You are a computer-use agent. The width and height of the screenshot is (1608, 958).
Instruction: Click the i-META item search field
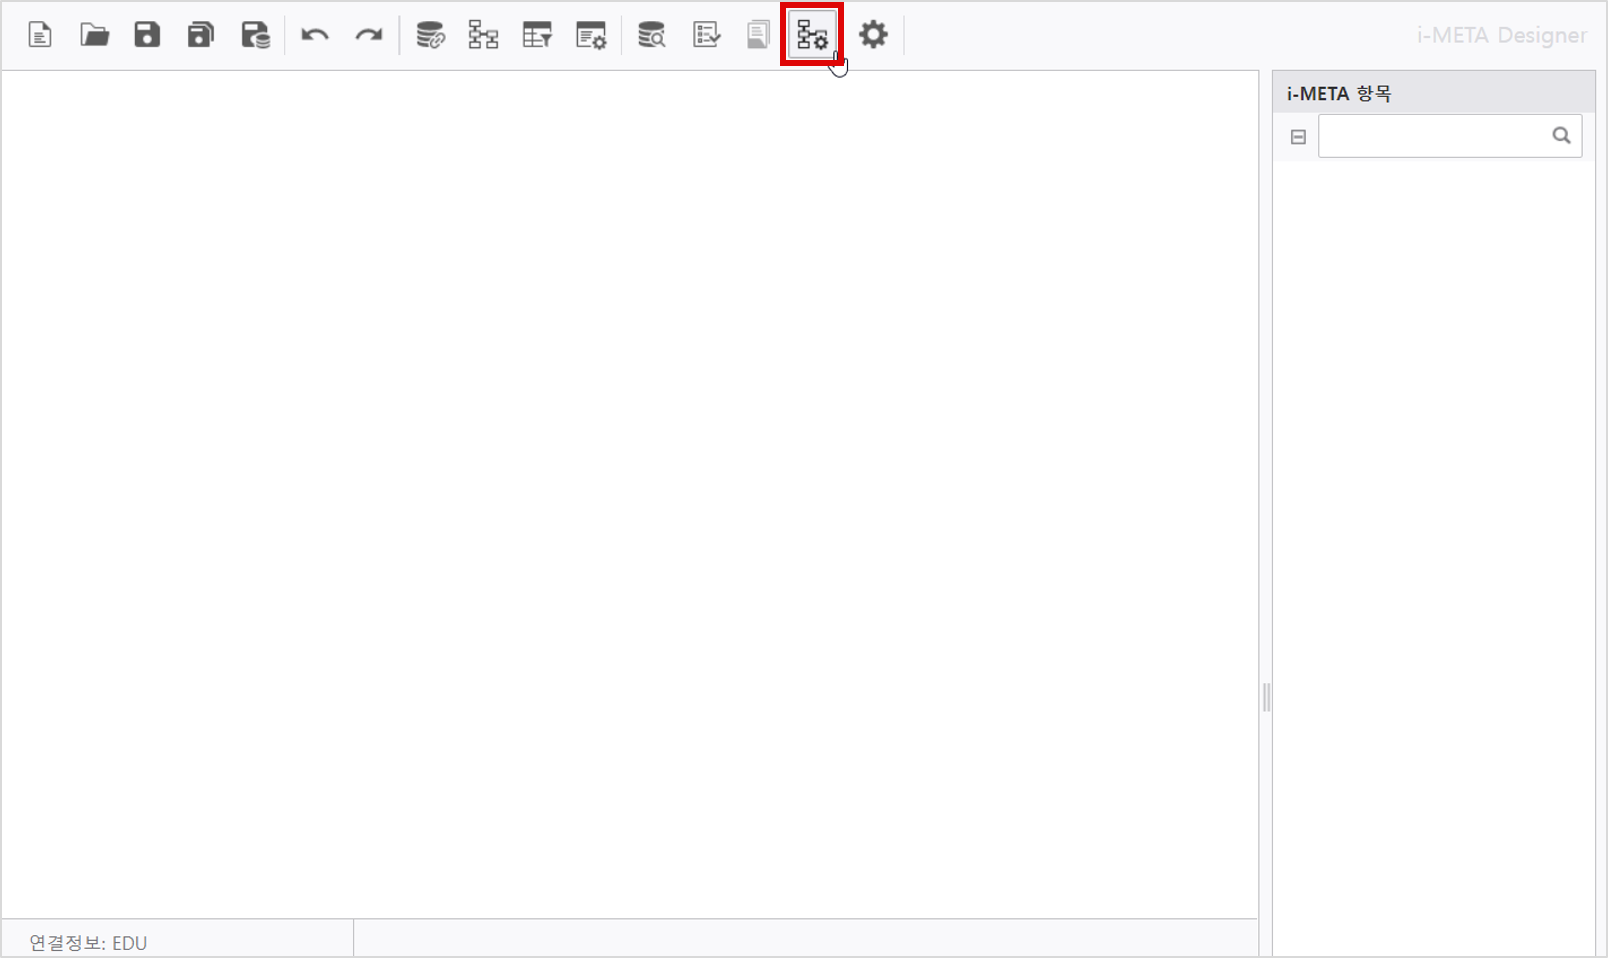[1449, 136]
